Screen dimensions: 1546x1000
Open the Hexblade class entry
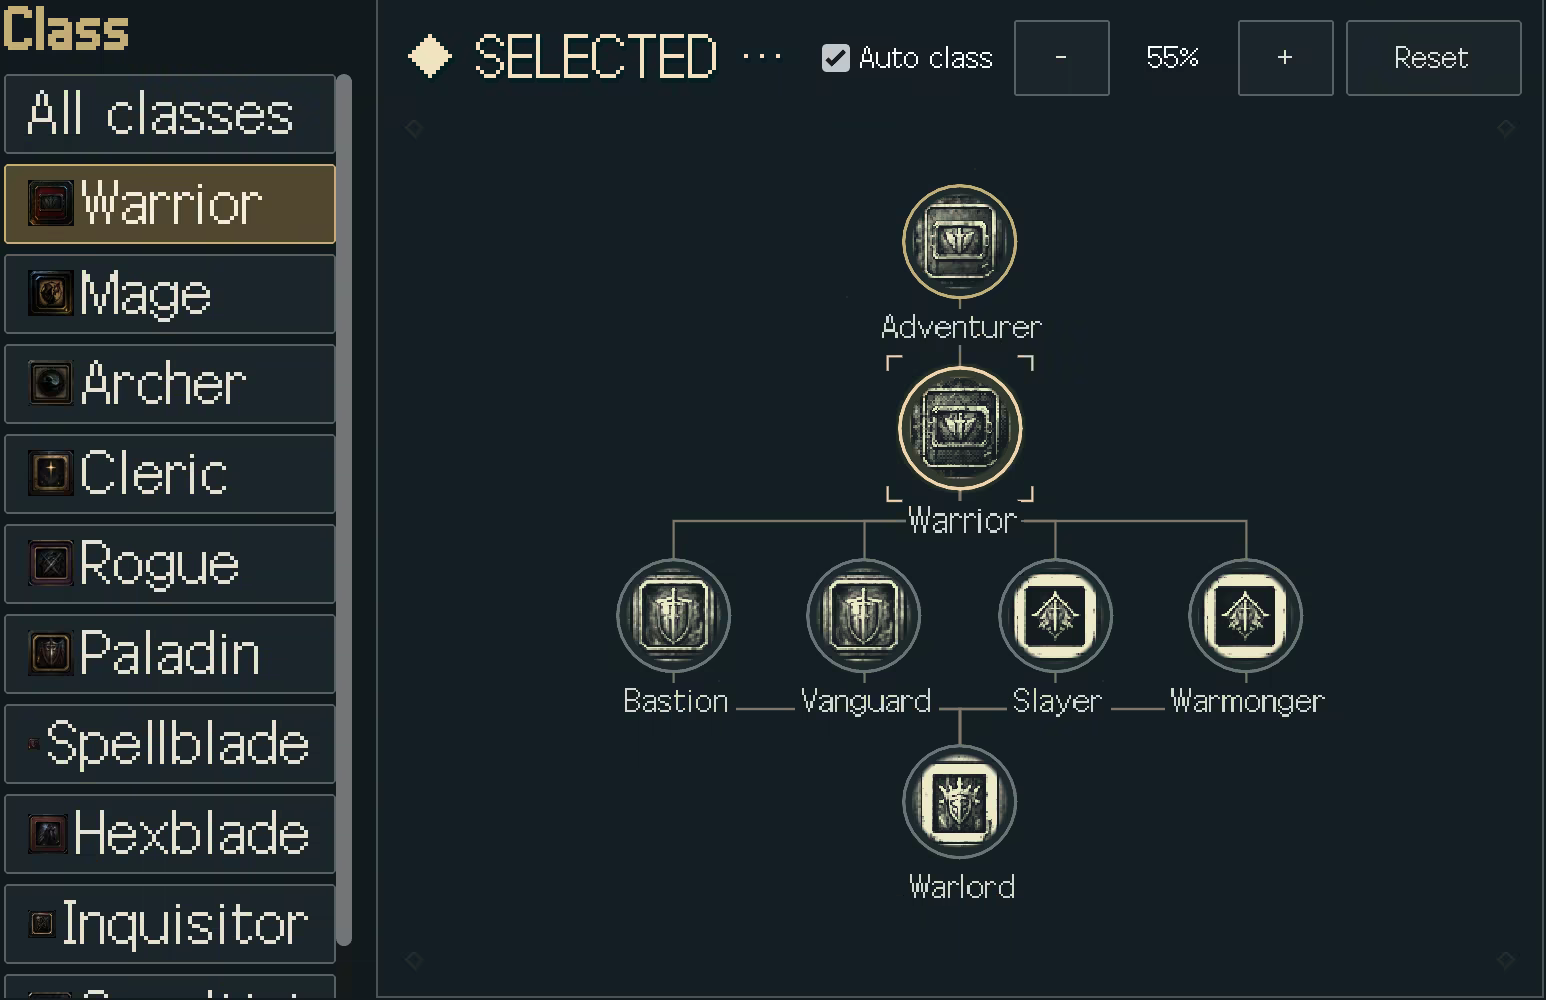coord(170,834)
